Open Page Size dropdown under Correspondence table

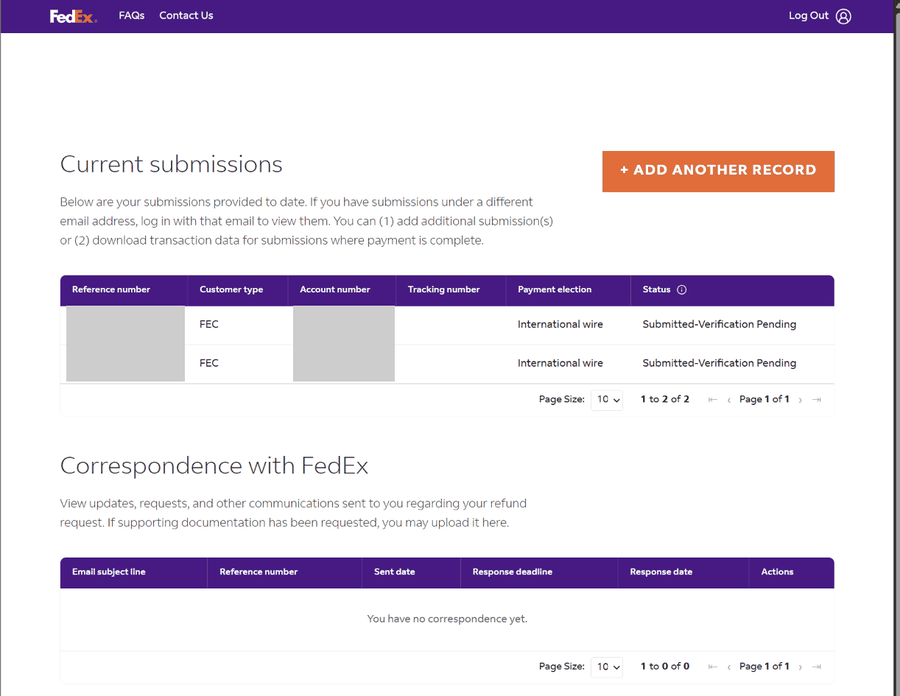[x=607, y=667]
